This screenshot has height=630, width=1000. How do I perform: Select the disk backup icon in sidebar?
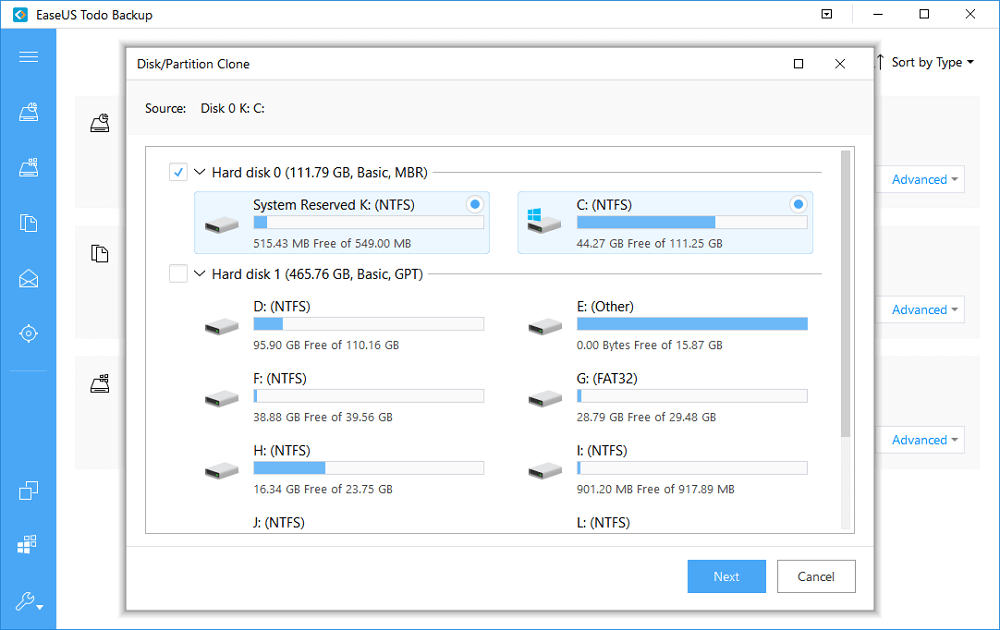(28, 112)
